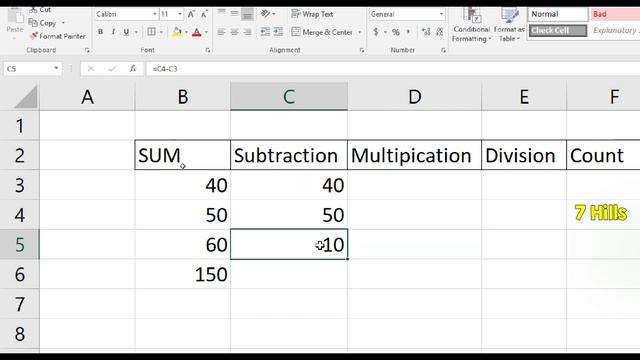This screenshot has width=640, height=360.
Task: Toggle Italic formatting
Action: pos(113,32)
